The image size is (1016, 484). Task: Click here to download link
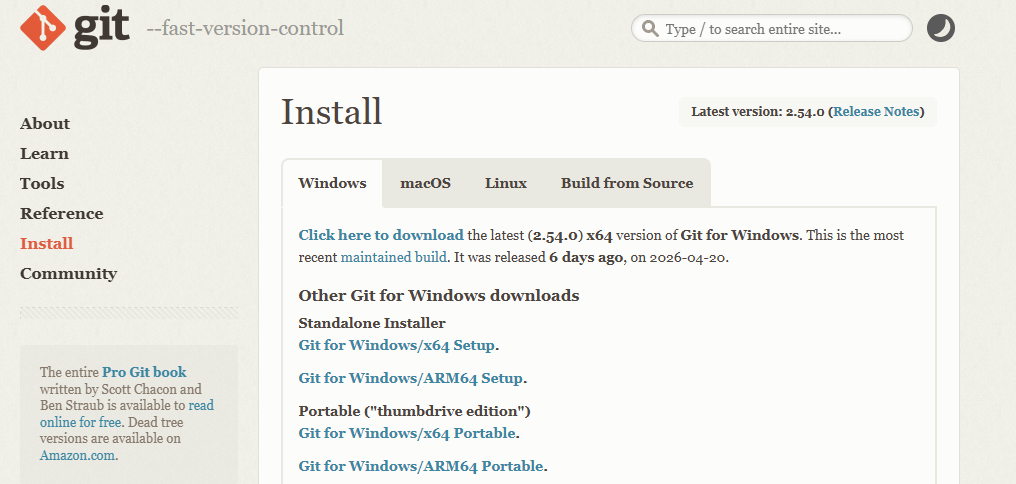tap(381, 235)
